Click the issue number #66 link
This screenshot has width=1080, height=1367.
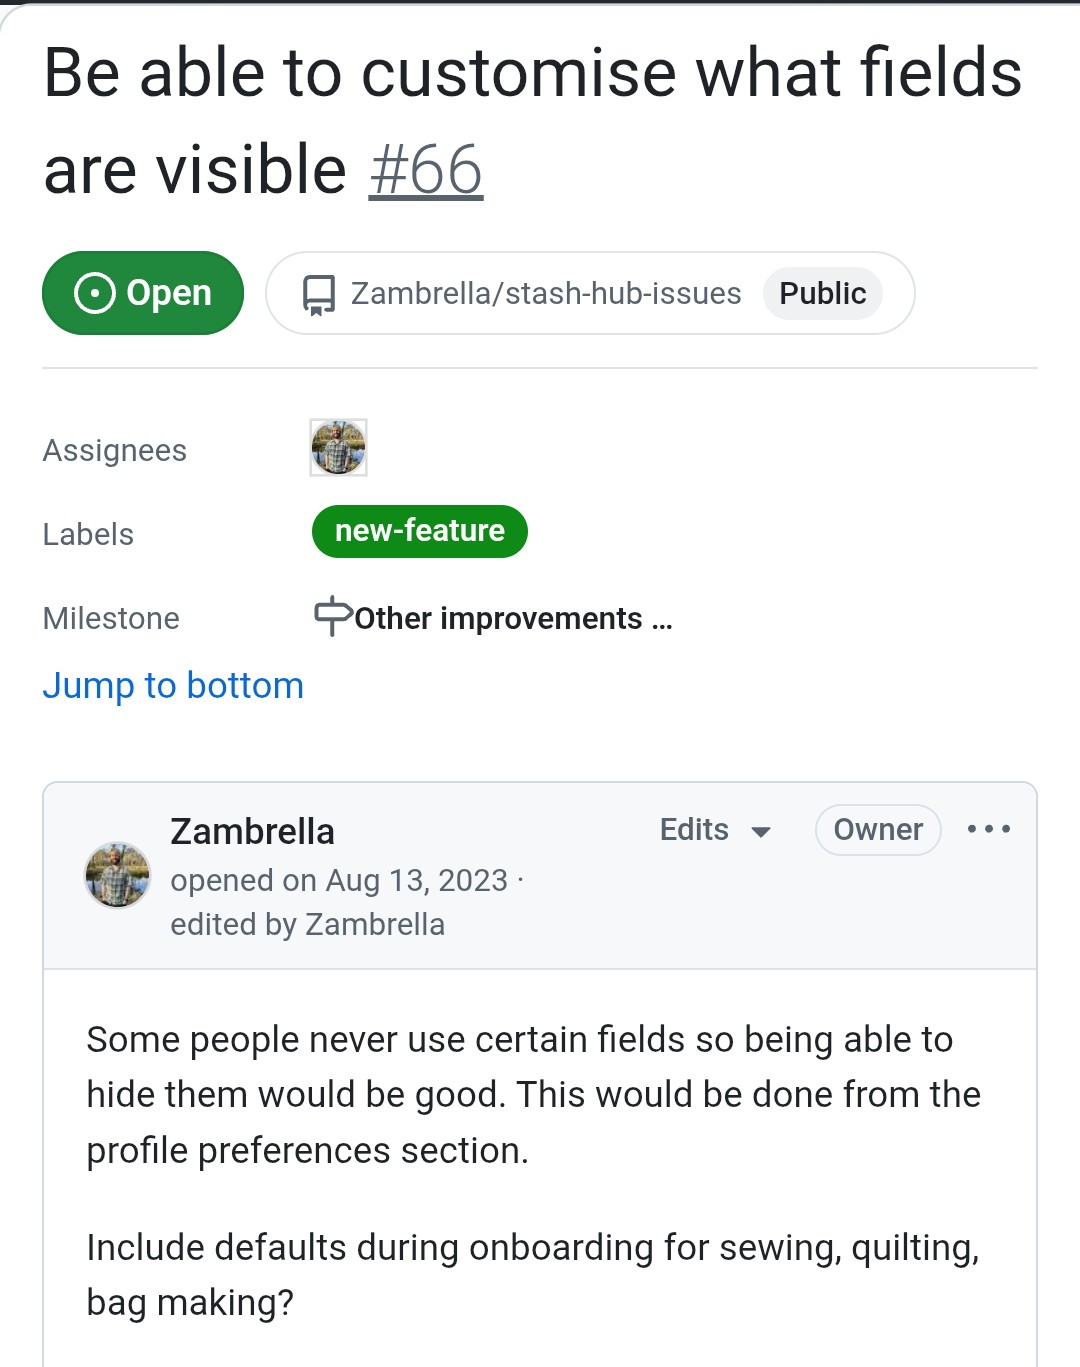click(x=426, y=170)
